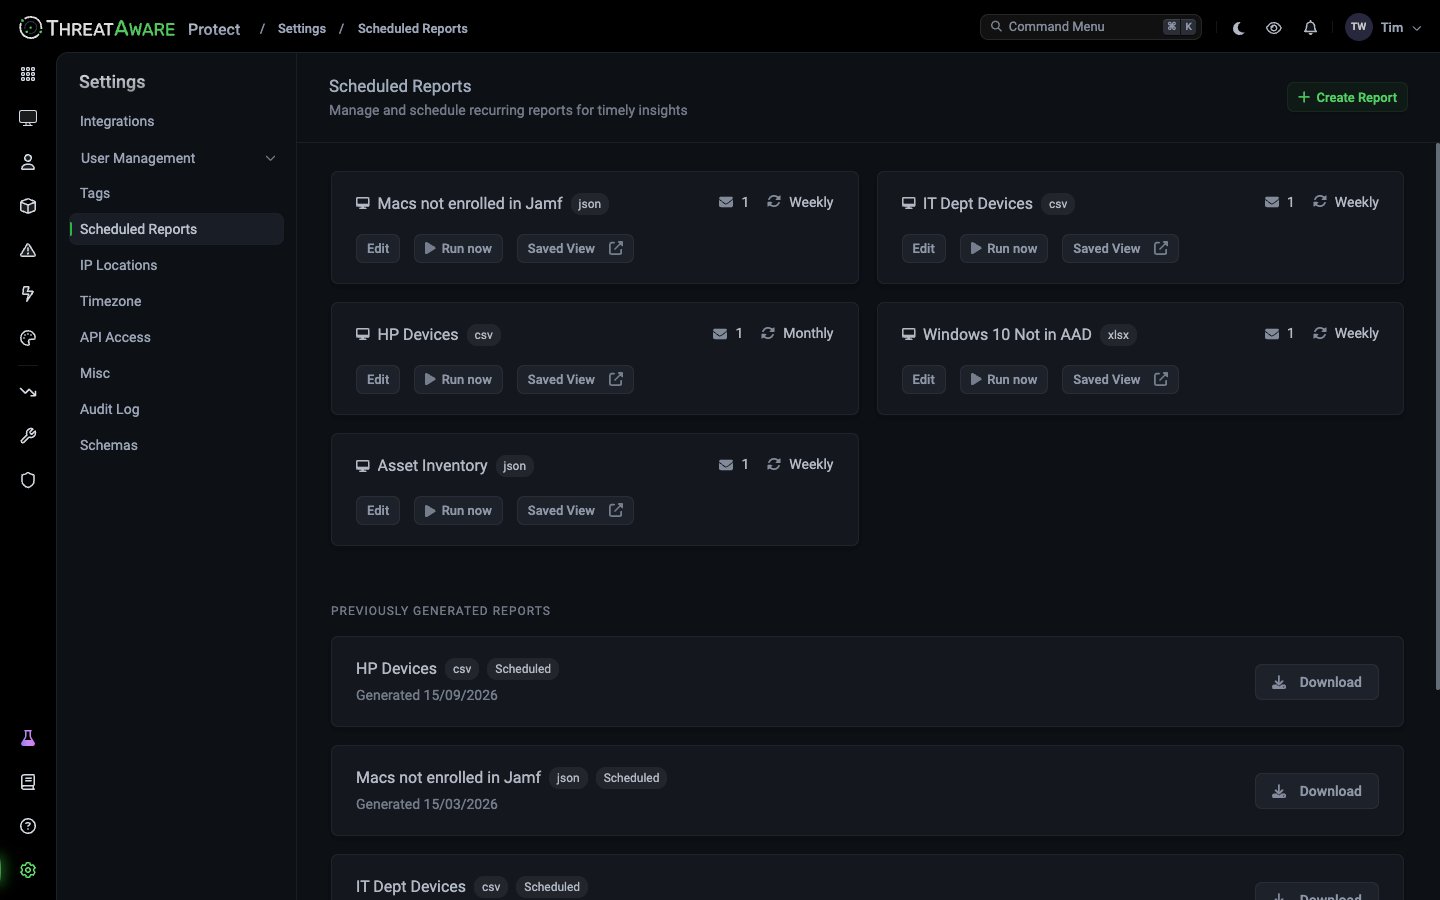Open the notifications bell icon
This screenshot has width=1440, height=900.
(x=1310, y=28)
